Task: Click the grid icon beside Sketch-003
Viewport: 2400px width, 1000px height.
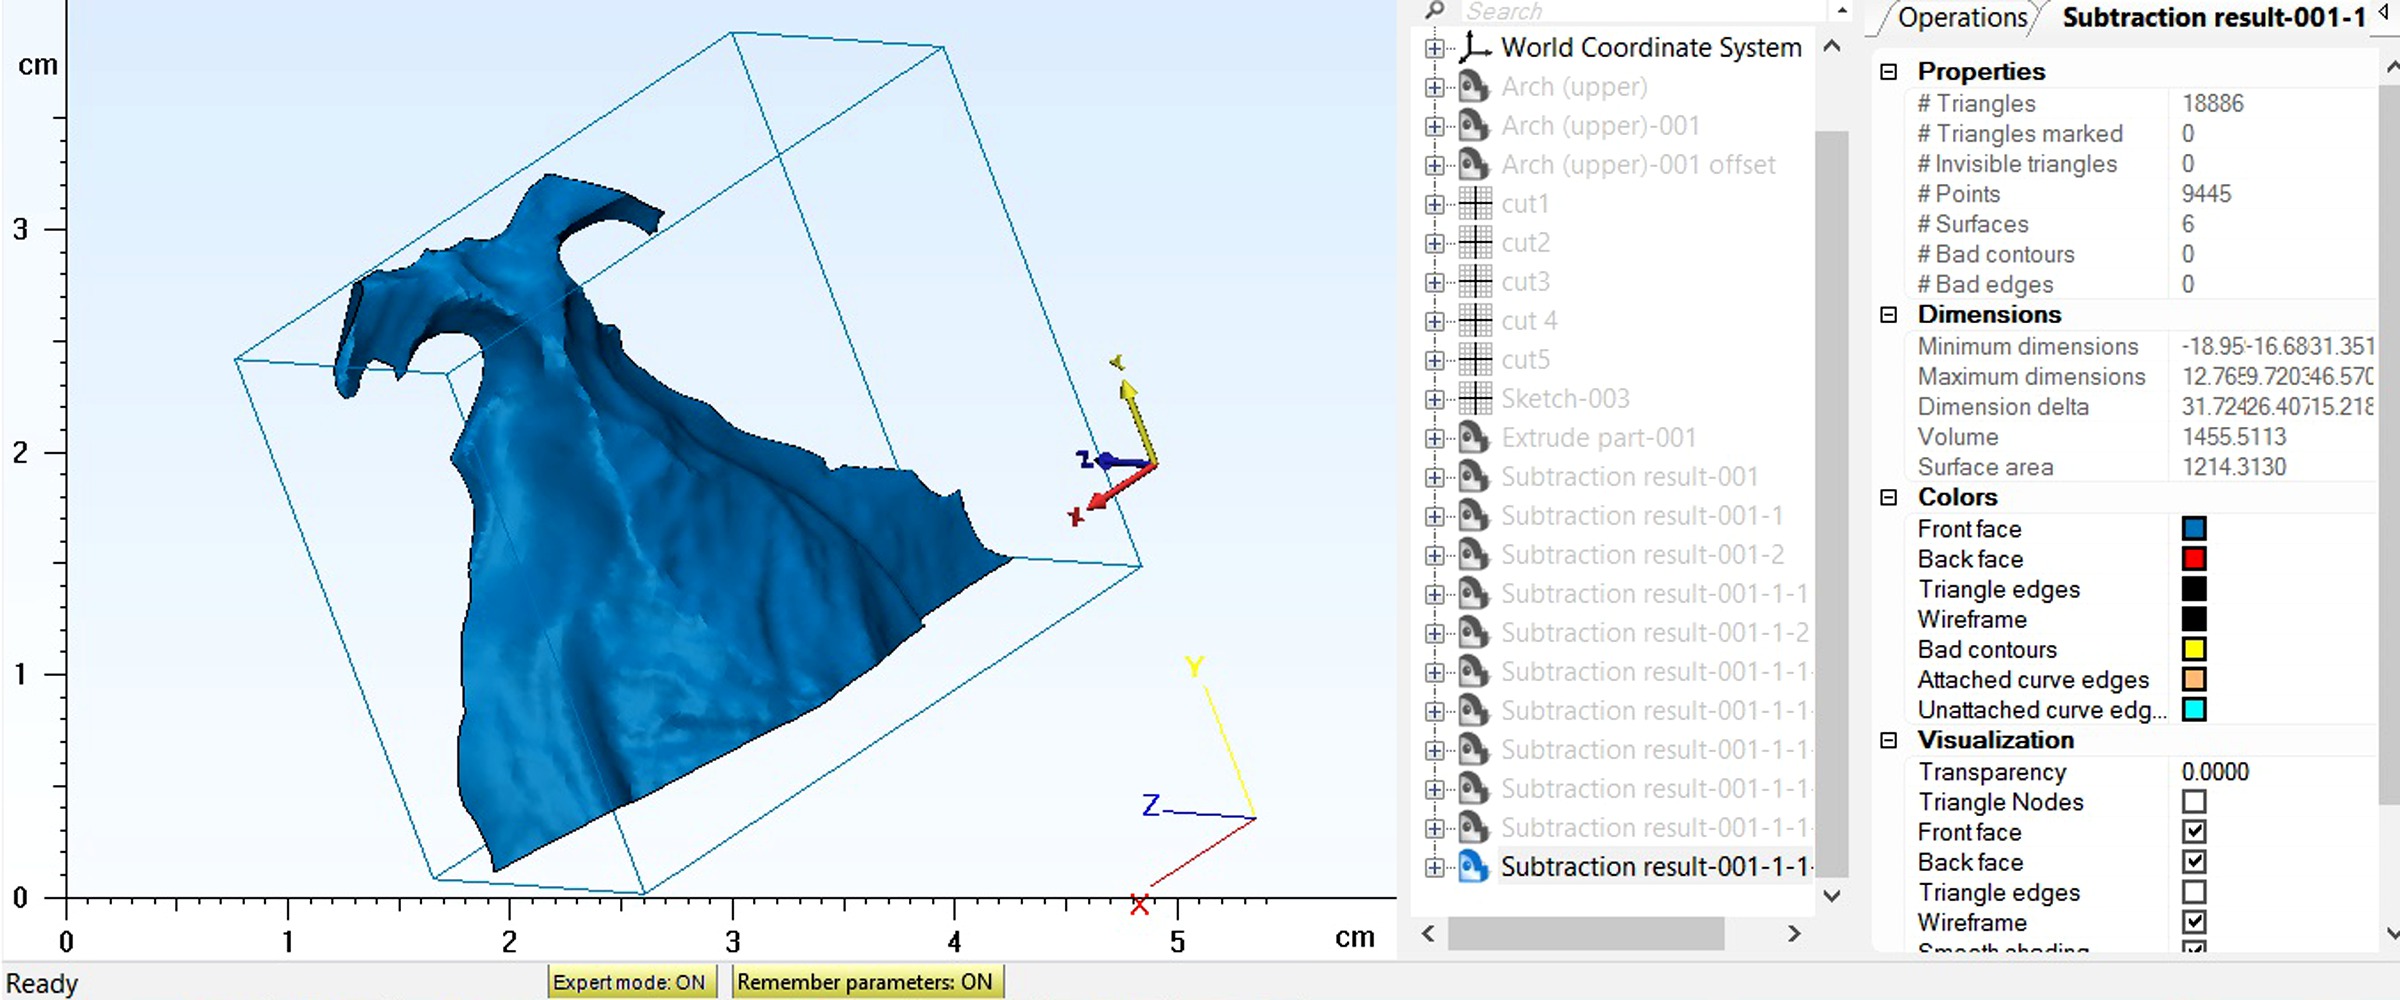Action: (x=1474, y=398)
